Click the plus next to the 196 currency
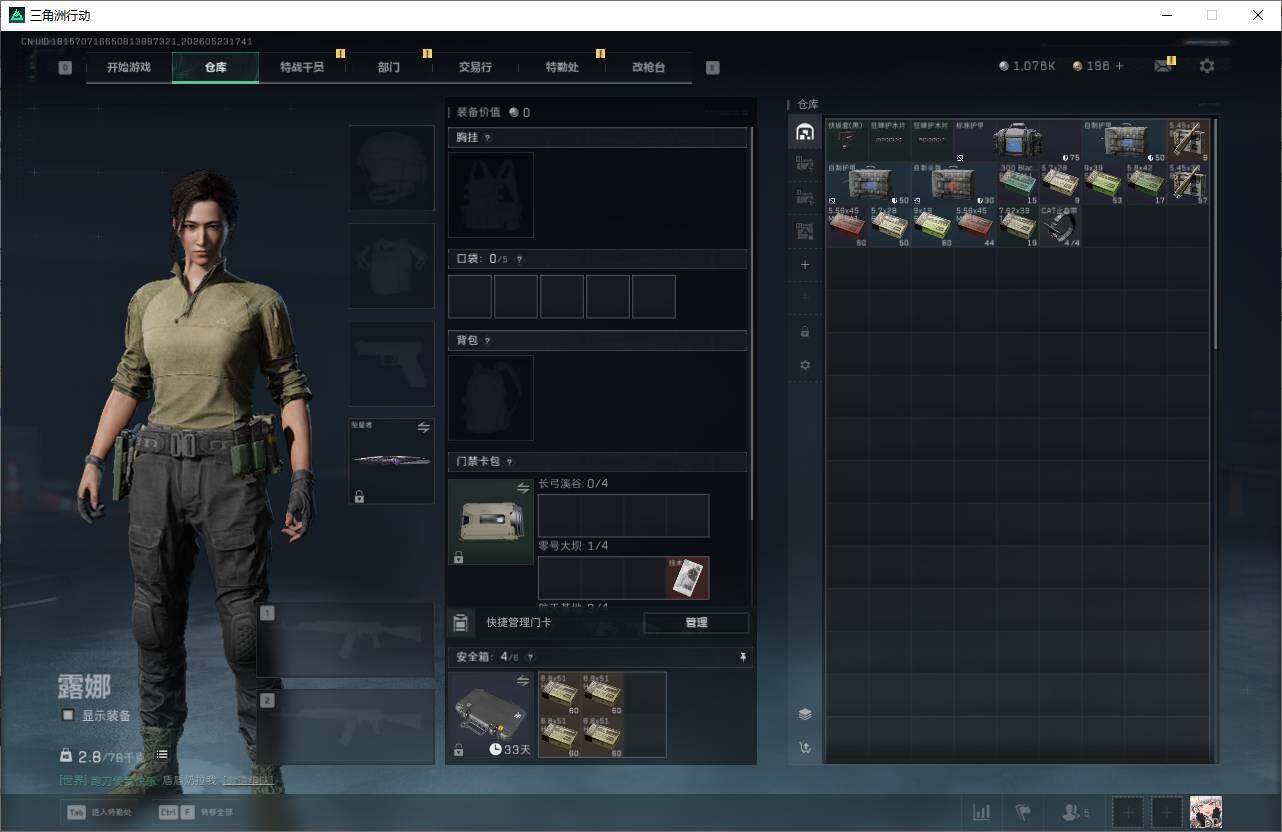 click(1119, 66)
